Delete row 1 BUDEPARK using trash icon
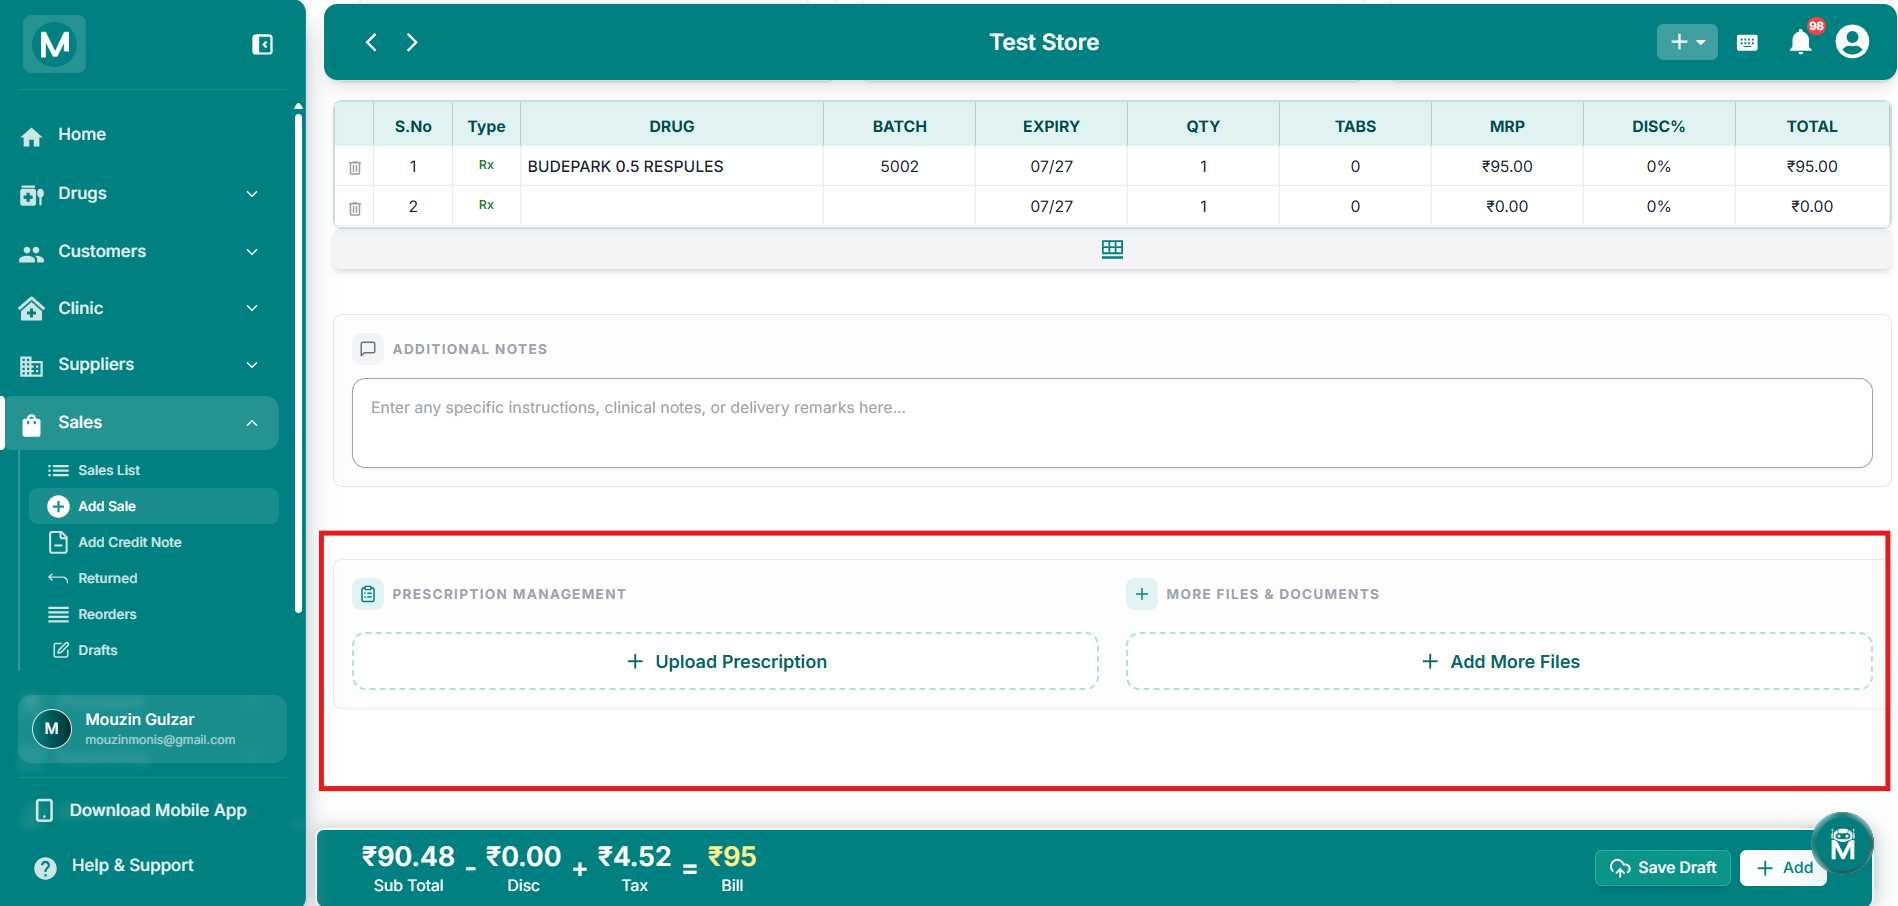This screenshot has height=906, width=1898. point(354,168)
